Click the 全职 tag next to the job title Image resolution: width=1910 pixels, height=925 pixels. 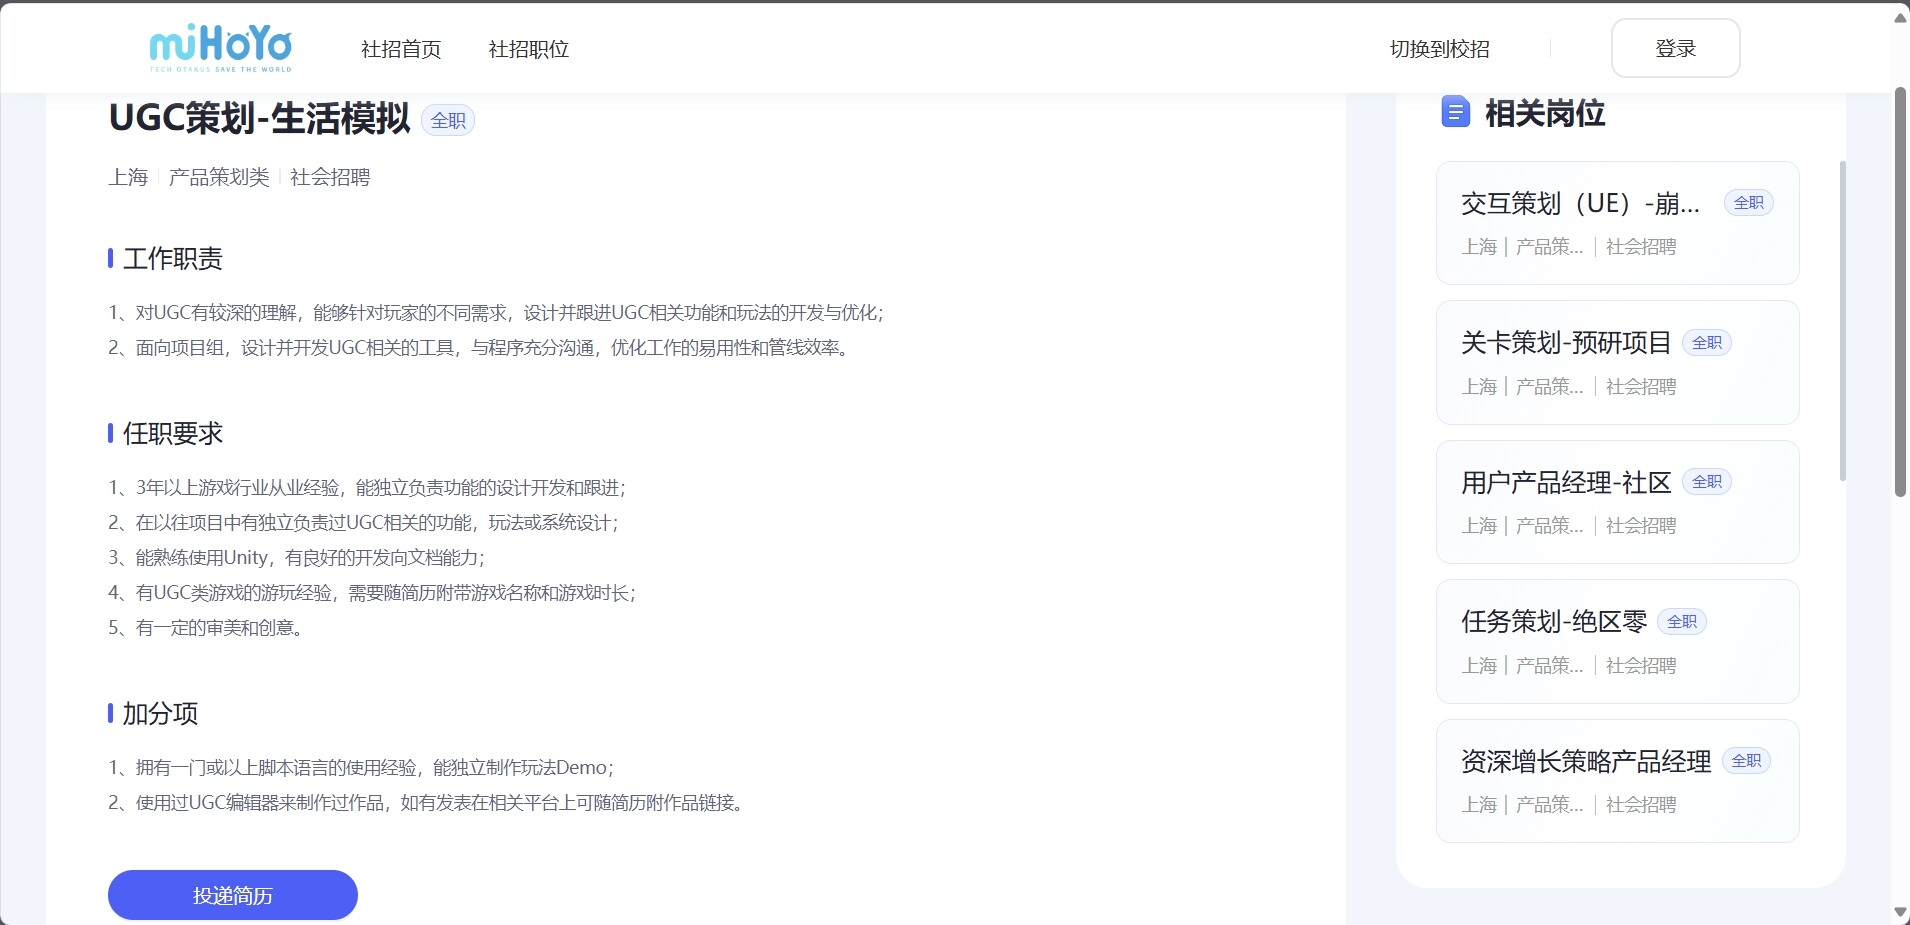pos(448,120)
